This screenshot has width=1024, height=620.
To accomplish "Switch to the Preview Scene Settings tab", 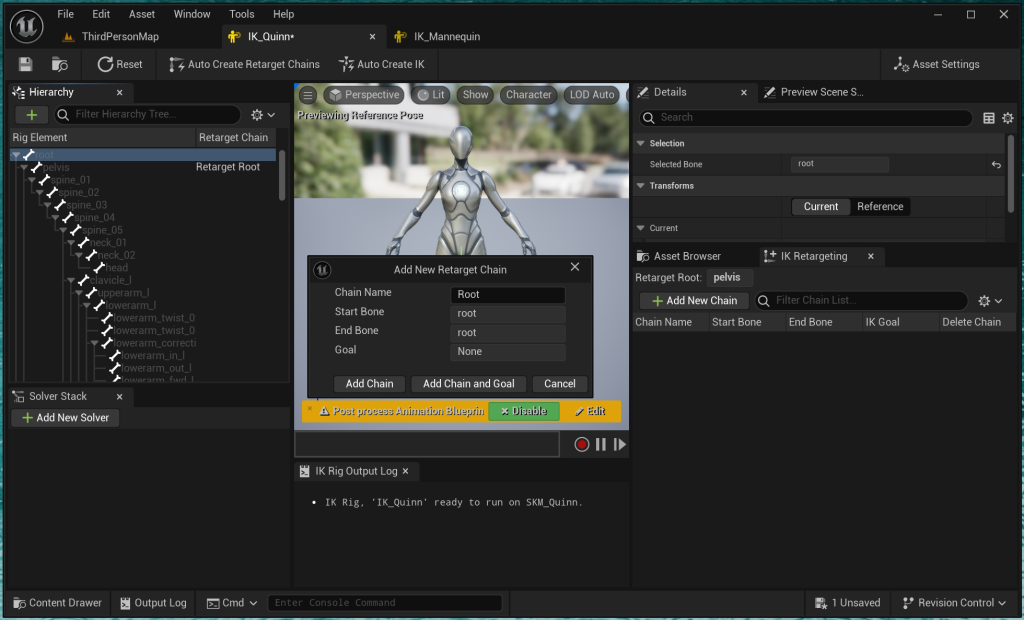I will tap(814, 92).
